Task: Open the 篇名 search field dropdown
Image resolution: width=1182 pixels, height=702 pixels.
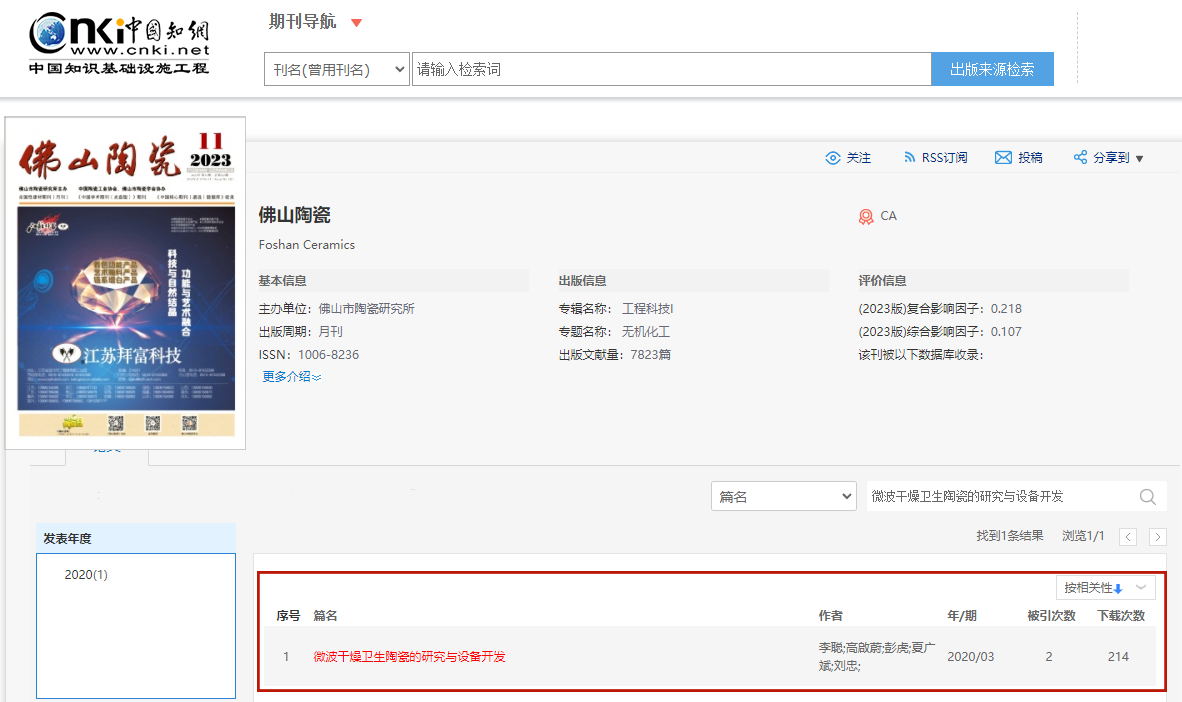Action: pos(846,495)
